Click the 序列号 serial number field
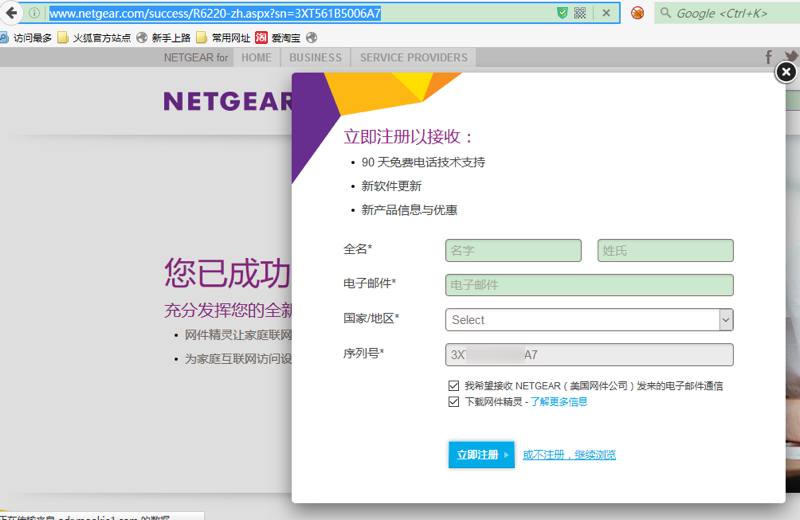800x520 pixels. tap(589, 355)
